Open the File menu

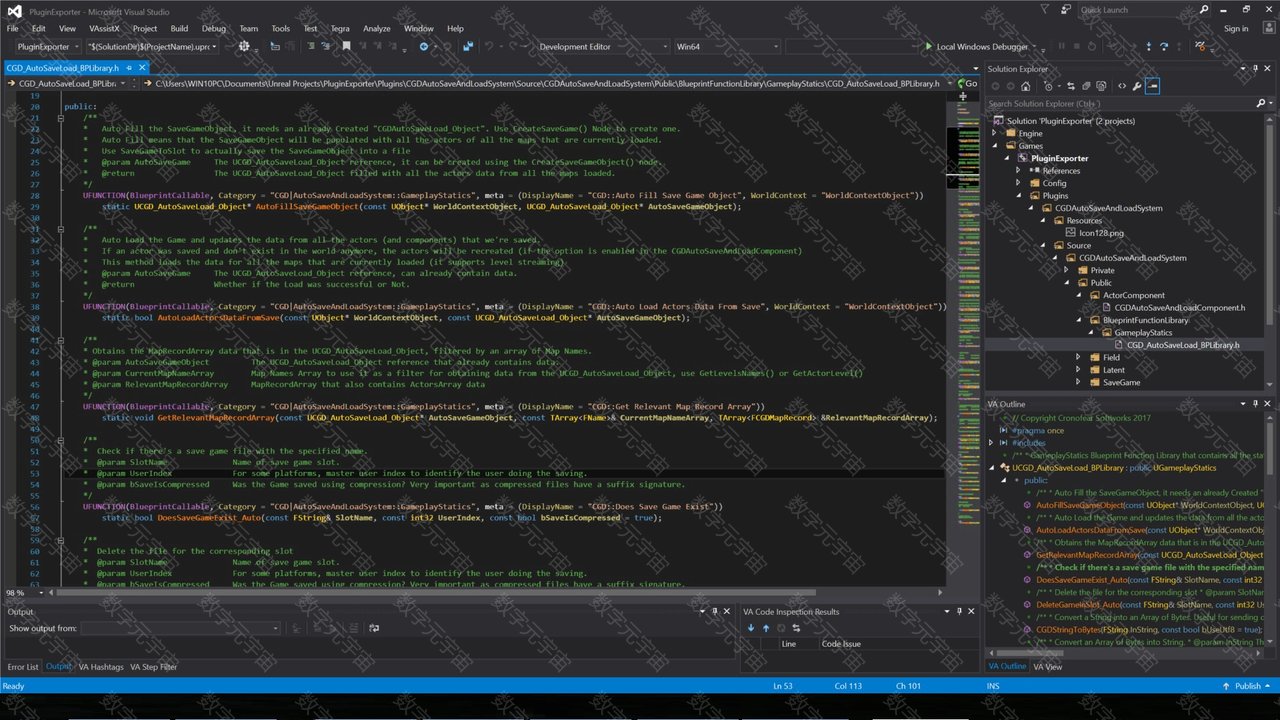tap(13, 29)
